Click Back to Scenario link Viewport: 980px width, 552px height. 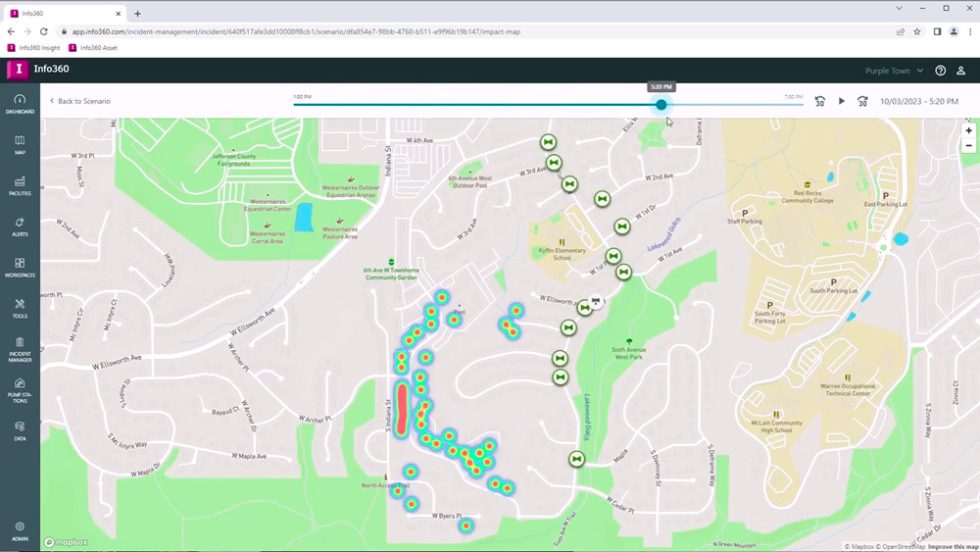click(80, 101)
